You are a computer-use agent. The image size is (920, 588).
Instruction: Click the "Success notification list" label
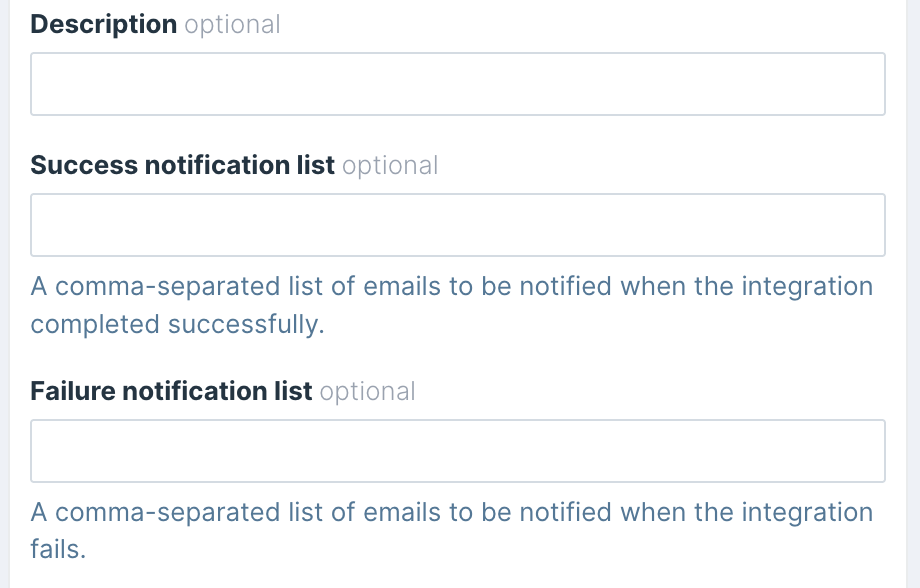[x=182, y=165]
